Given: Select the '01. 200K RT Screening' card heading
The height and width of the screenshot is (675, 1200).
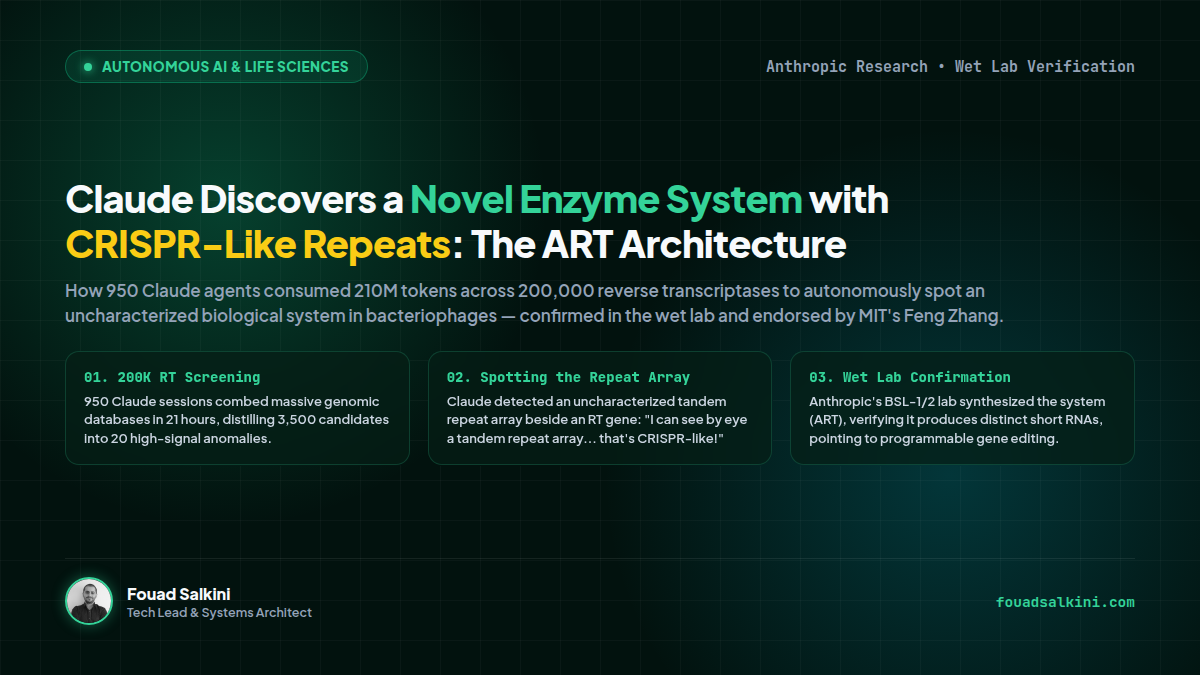Looking at the screenshot, I should click(x=172, y=378).
